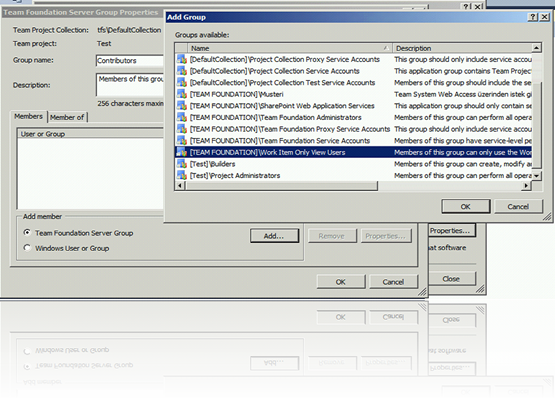The width and height of the screenshot is (555, 398).
Task: Click the scroll left arrow of the groups list
Action: click(x=180, y=186)
